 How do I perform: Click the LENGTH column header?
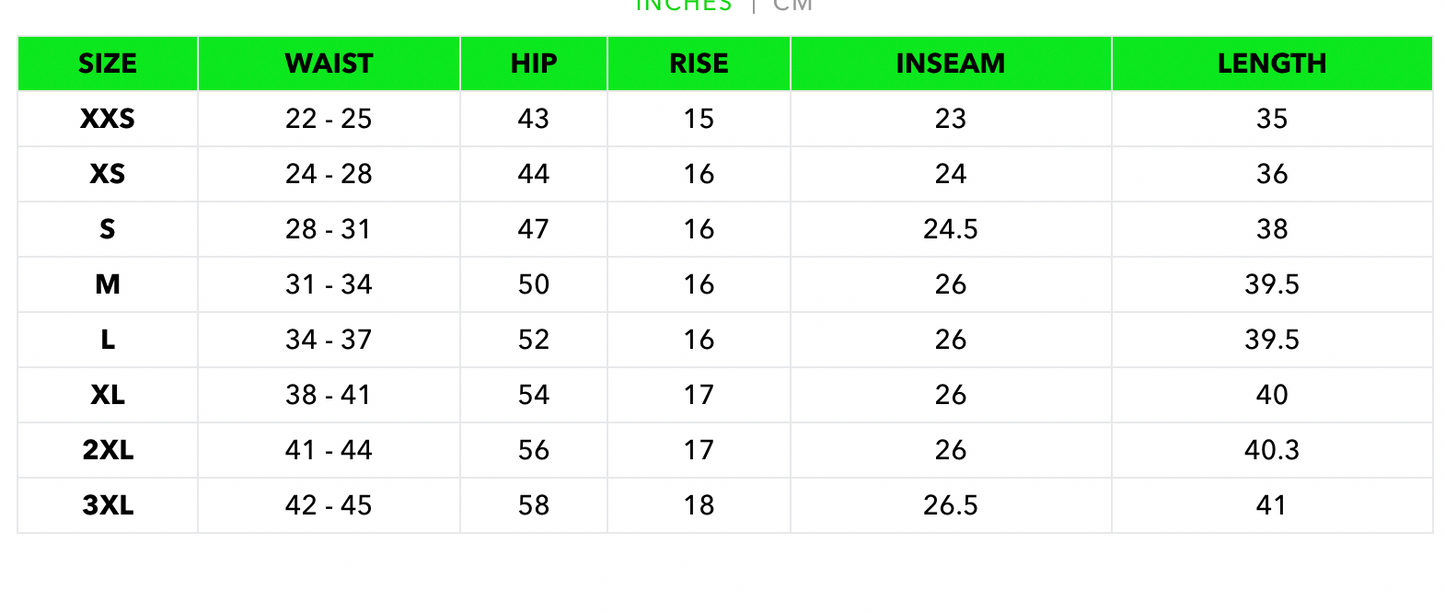[x=1271, y=64]
